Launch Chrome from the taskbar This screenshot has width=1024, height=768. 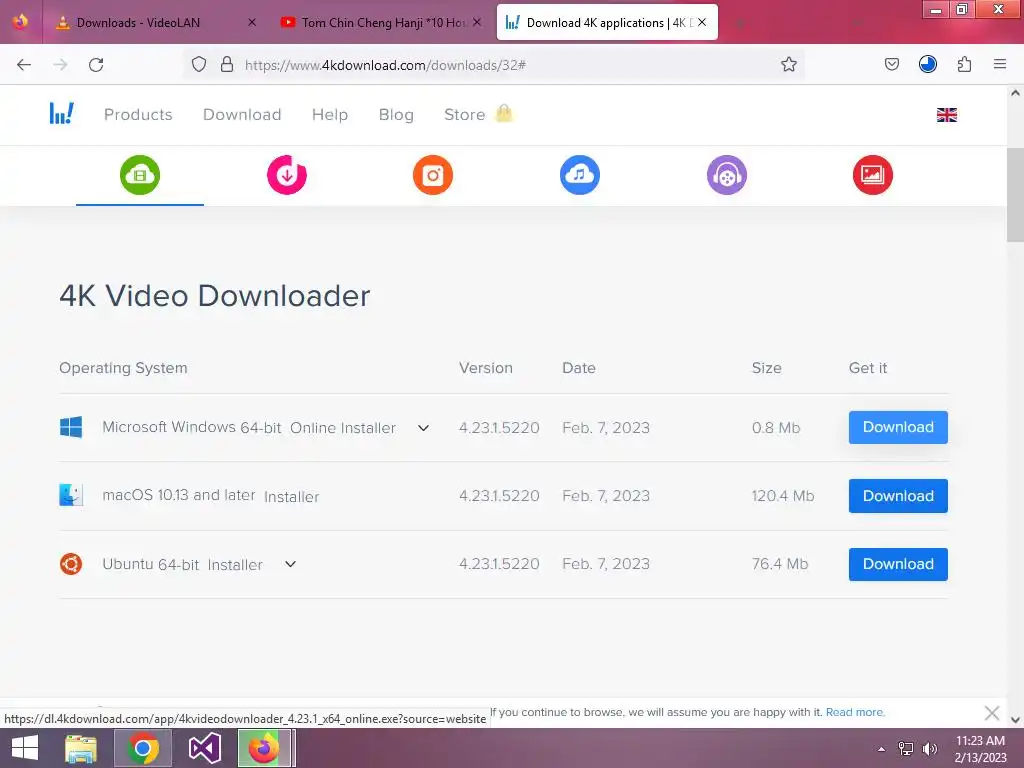coord(143,748)
